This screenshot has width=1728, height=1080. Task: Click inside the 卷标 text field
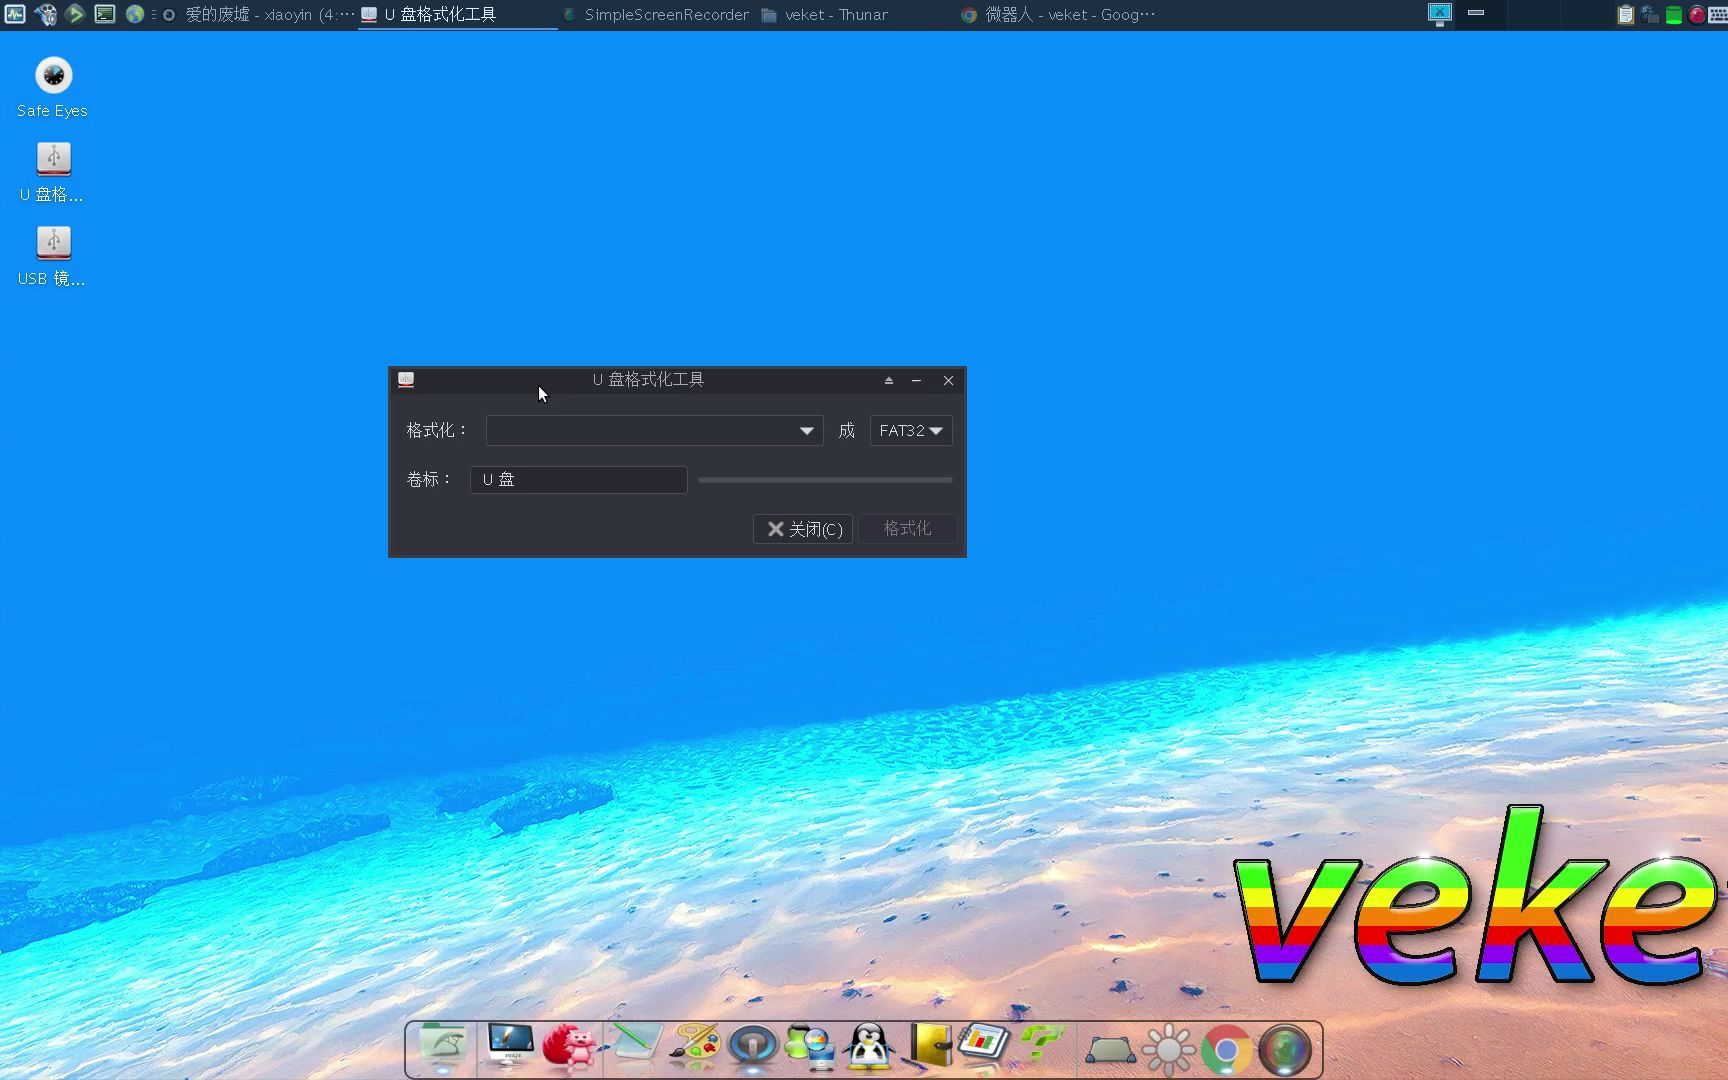(x=578, y=479)
